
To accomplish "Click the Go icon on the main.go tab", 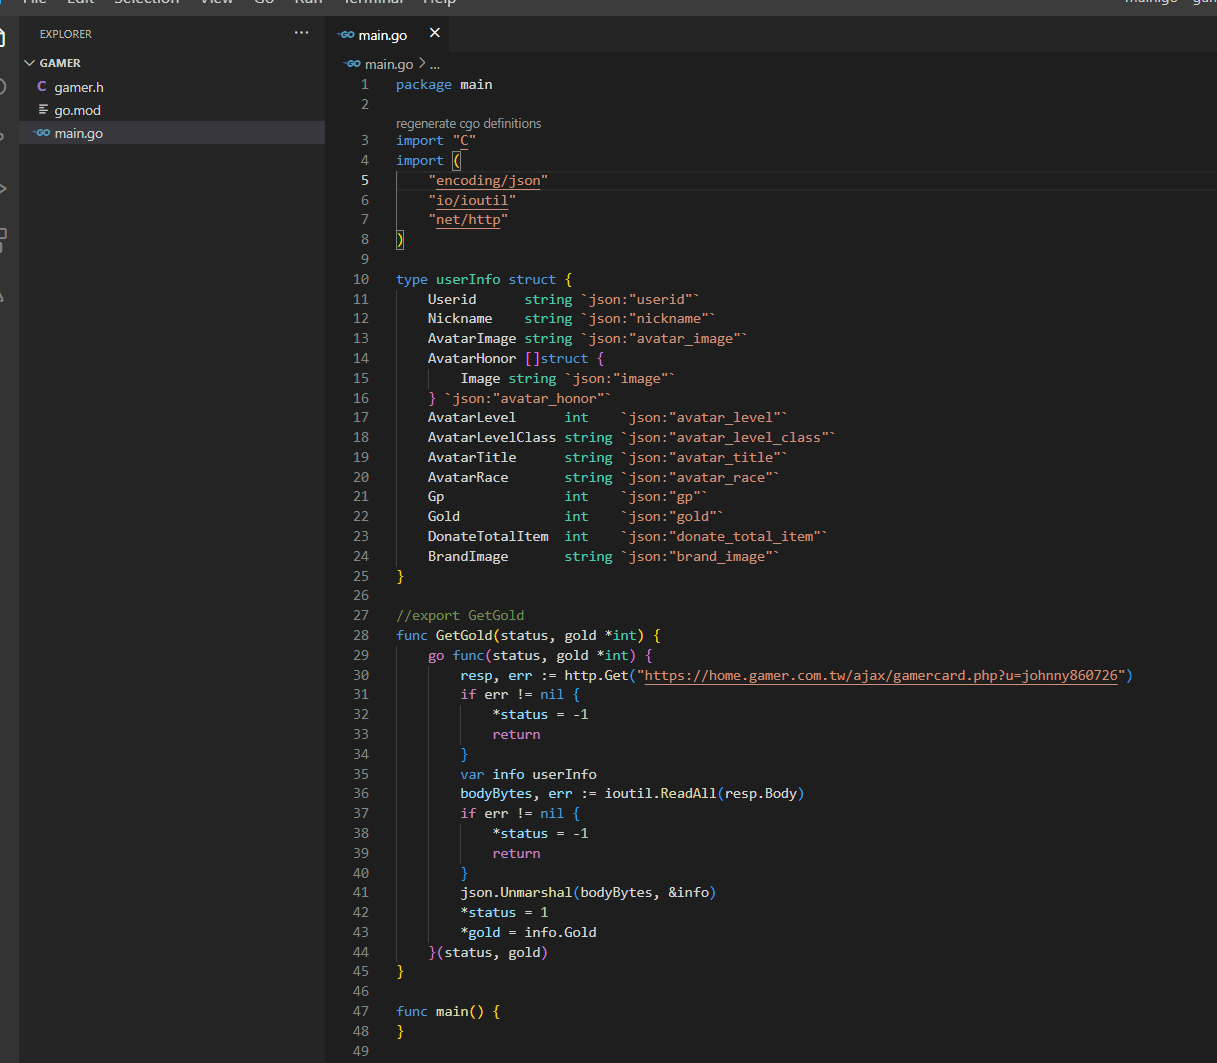I will pos(347,35).
